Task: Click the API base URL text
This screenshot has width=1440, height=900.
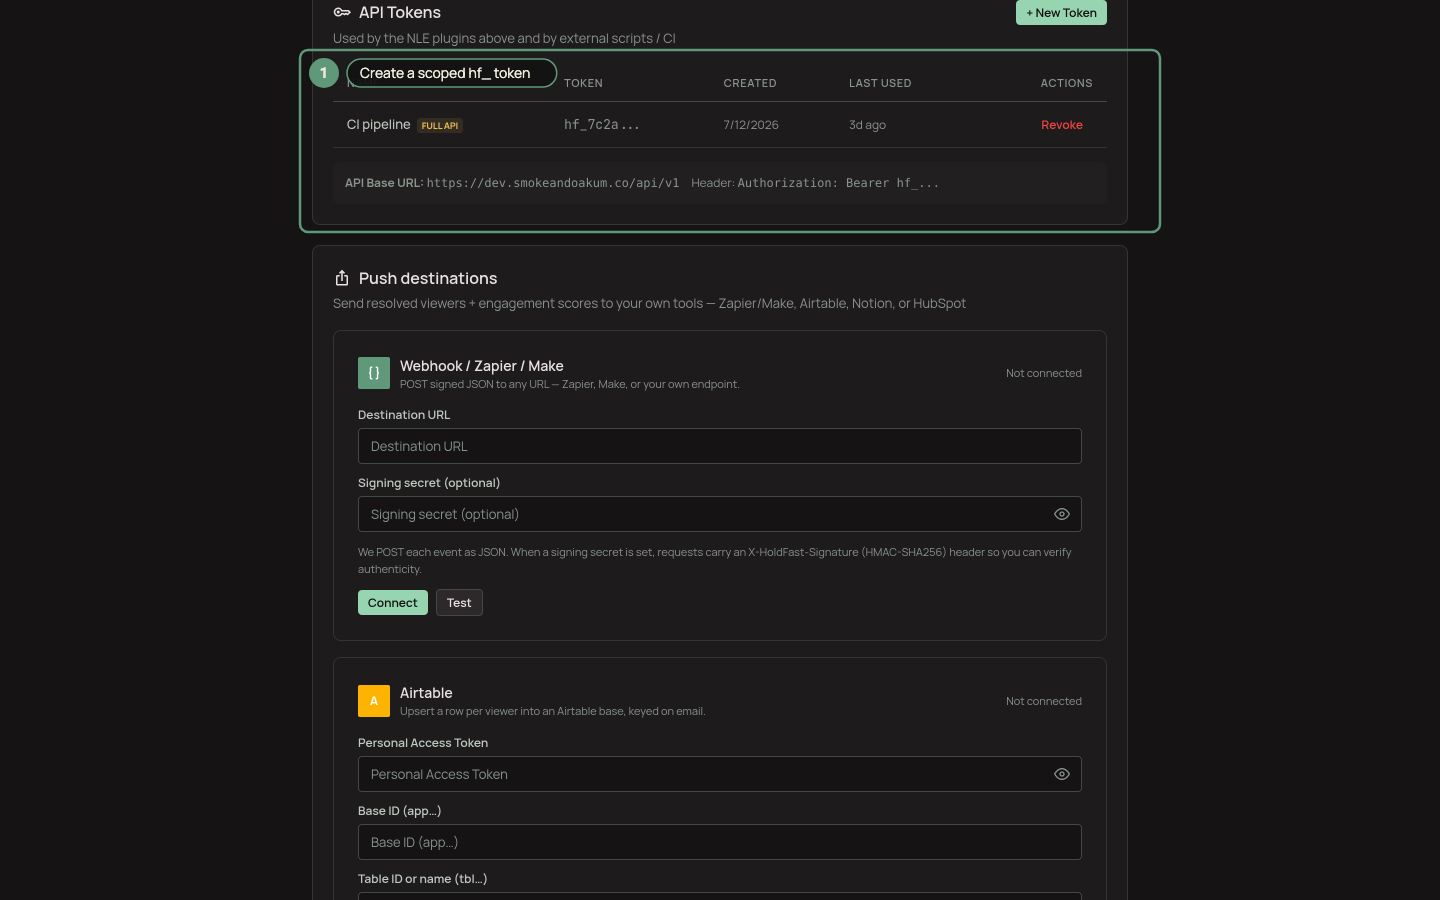Action: click(553, 183)
